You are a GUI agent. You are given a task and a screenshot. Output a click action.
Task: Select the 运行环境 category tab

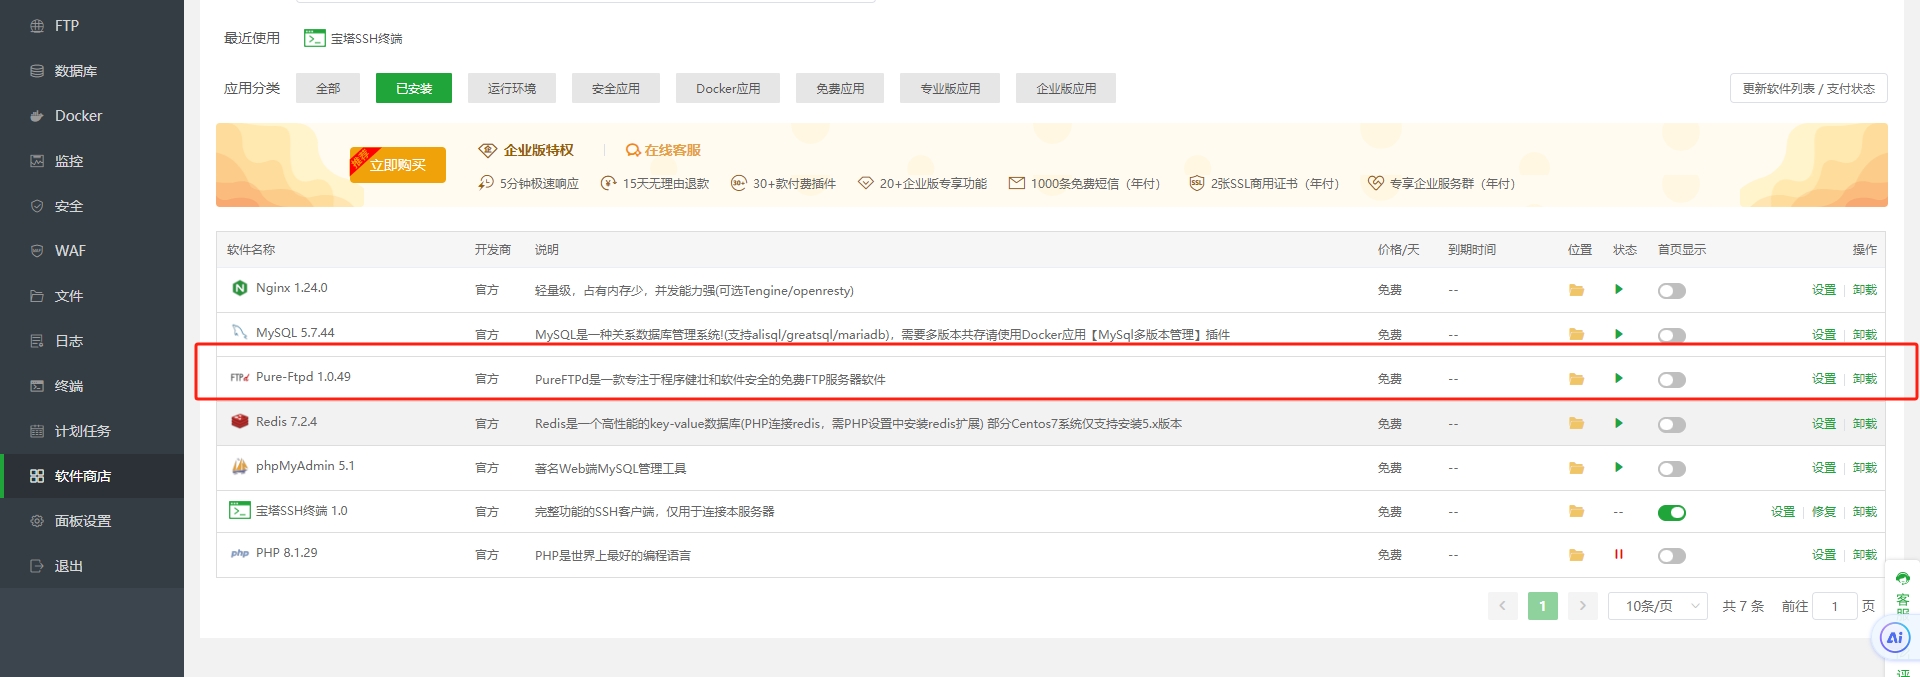coord(512,88)
